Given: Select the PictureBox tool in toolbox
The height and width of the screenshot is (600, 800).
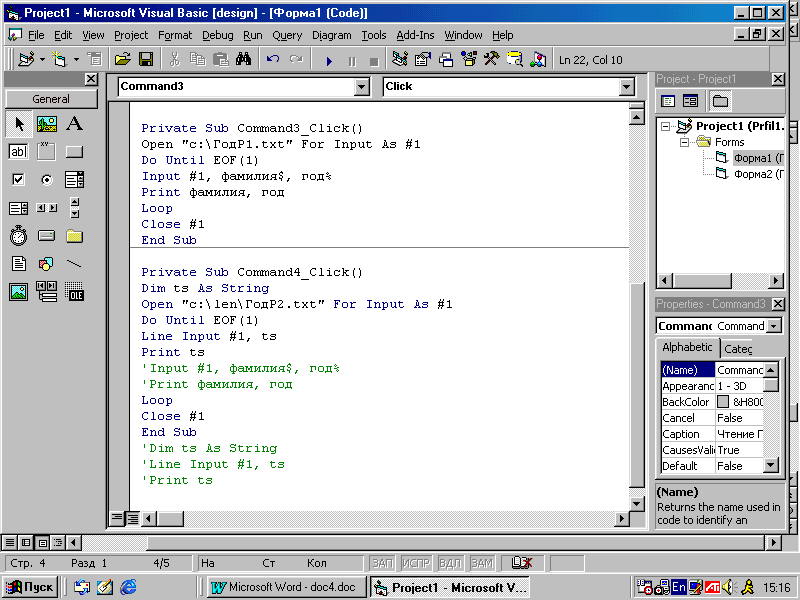Looking at the screenshot, I should click(47, 124).
